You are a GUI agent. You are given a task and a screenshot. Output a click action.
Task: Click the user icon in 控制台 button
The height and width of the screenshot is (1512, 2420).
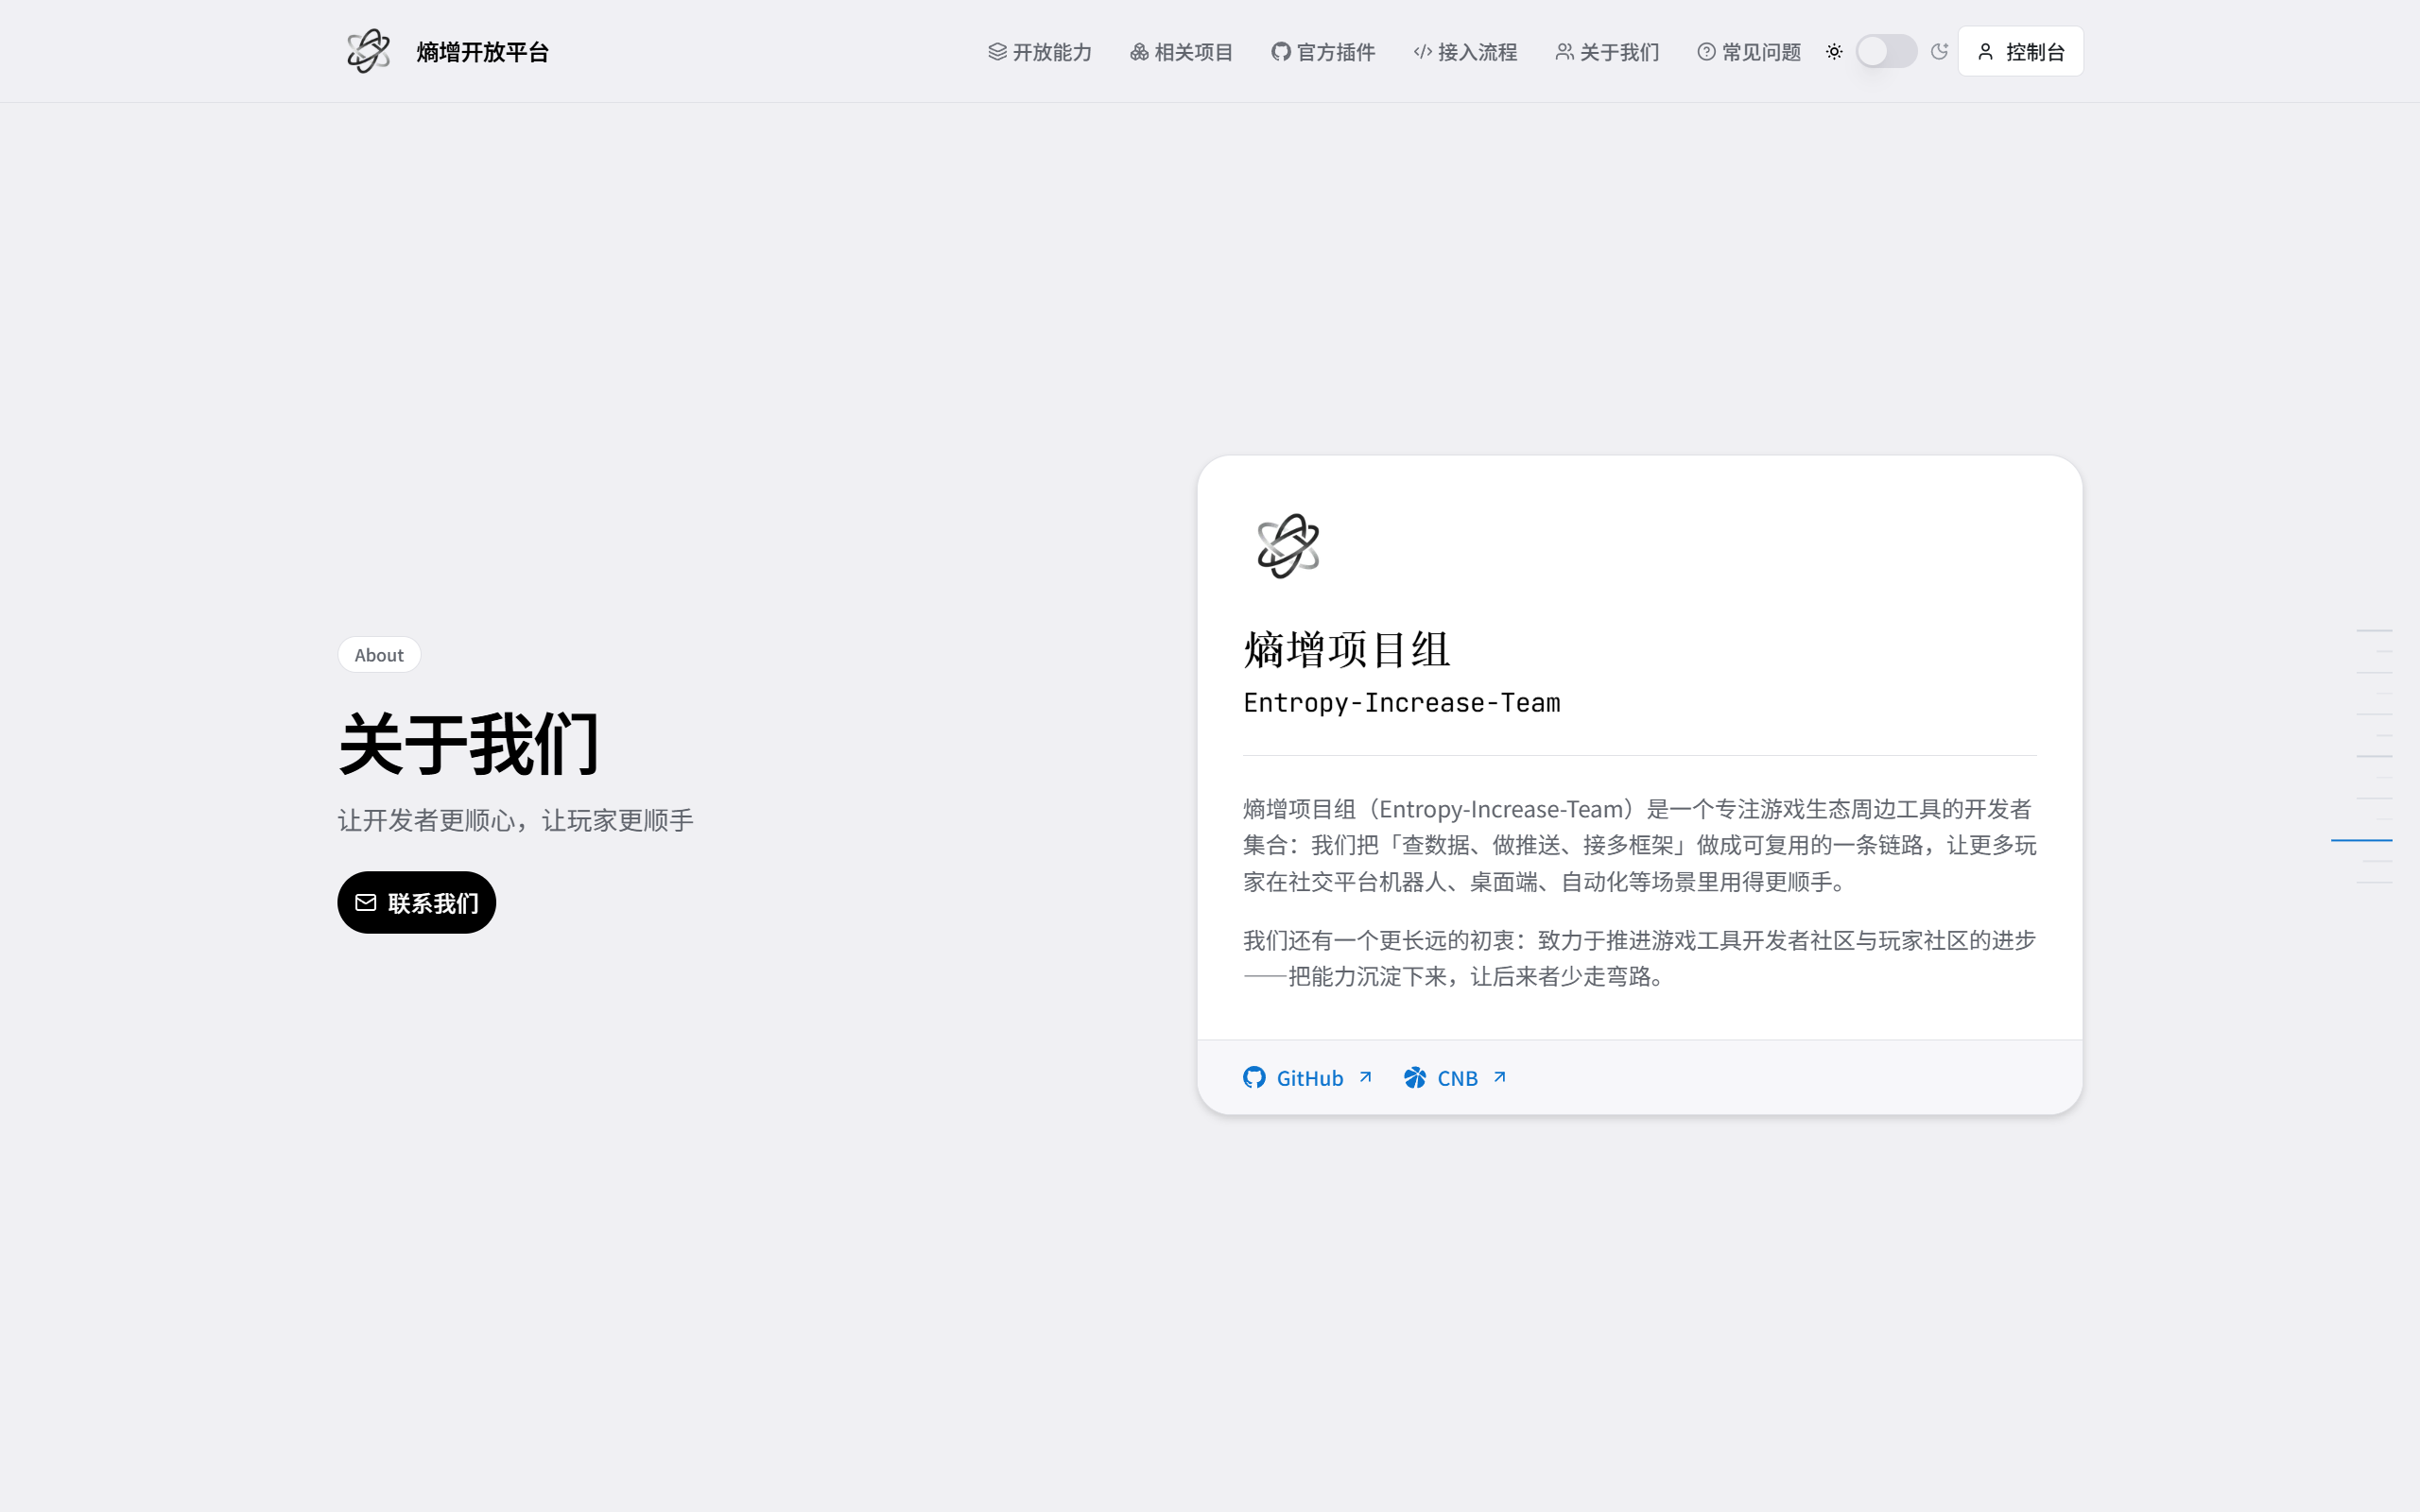point(1986,51)
